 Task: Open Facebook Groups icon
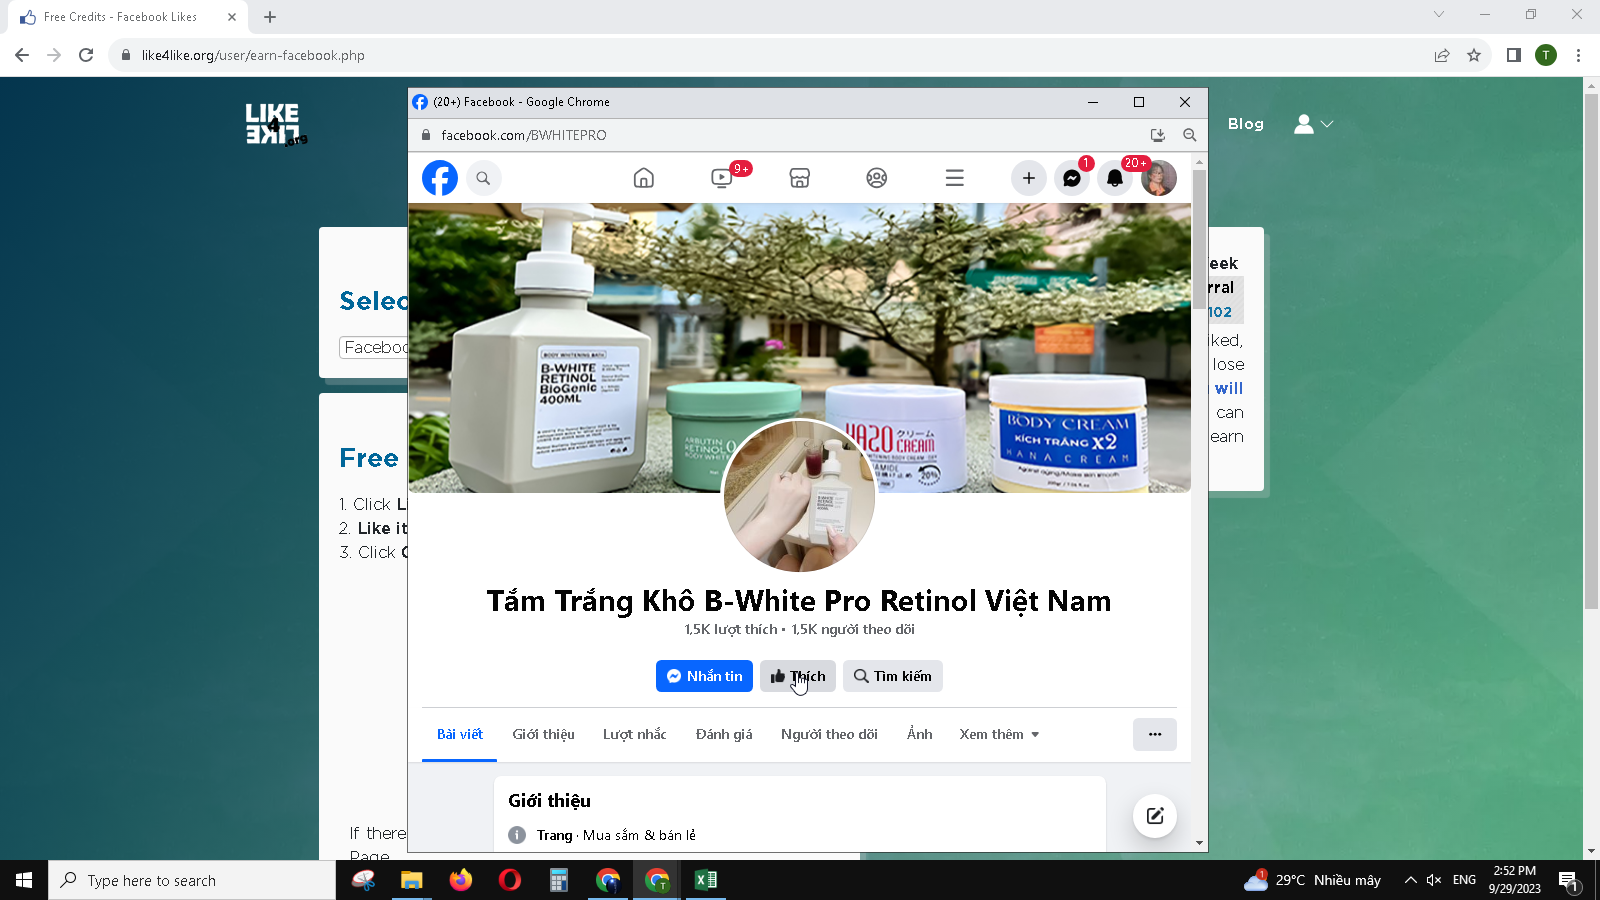coord(877,178)
